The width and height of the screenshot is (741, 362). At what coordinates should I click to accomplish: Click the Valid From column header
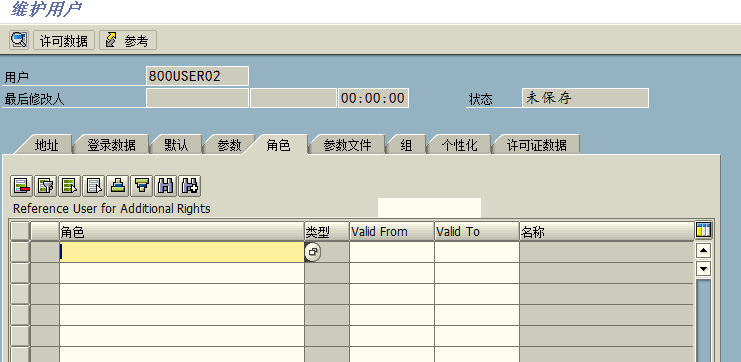coord(392,231)
